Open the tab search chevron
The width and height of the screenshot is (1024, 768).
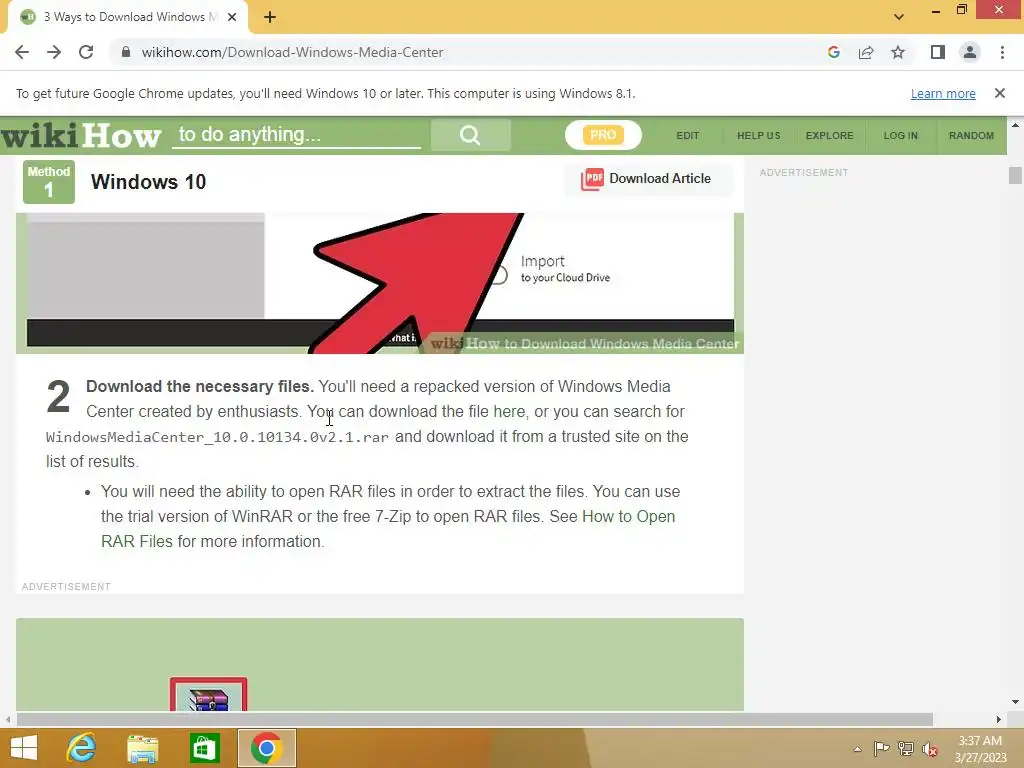(x=899, y=17)
